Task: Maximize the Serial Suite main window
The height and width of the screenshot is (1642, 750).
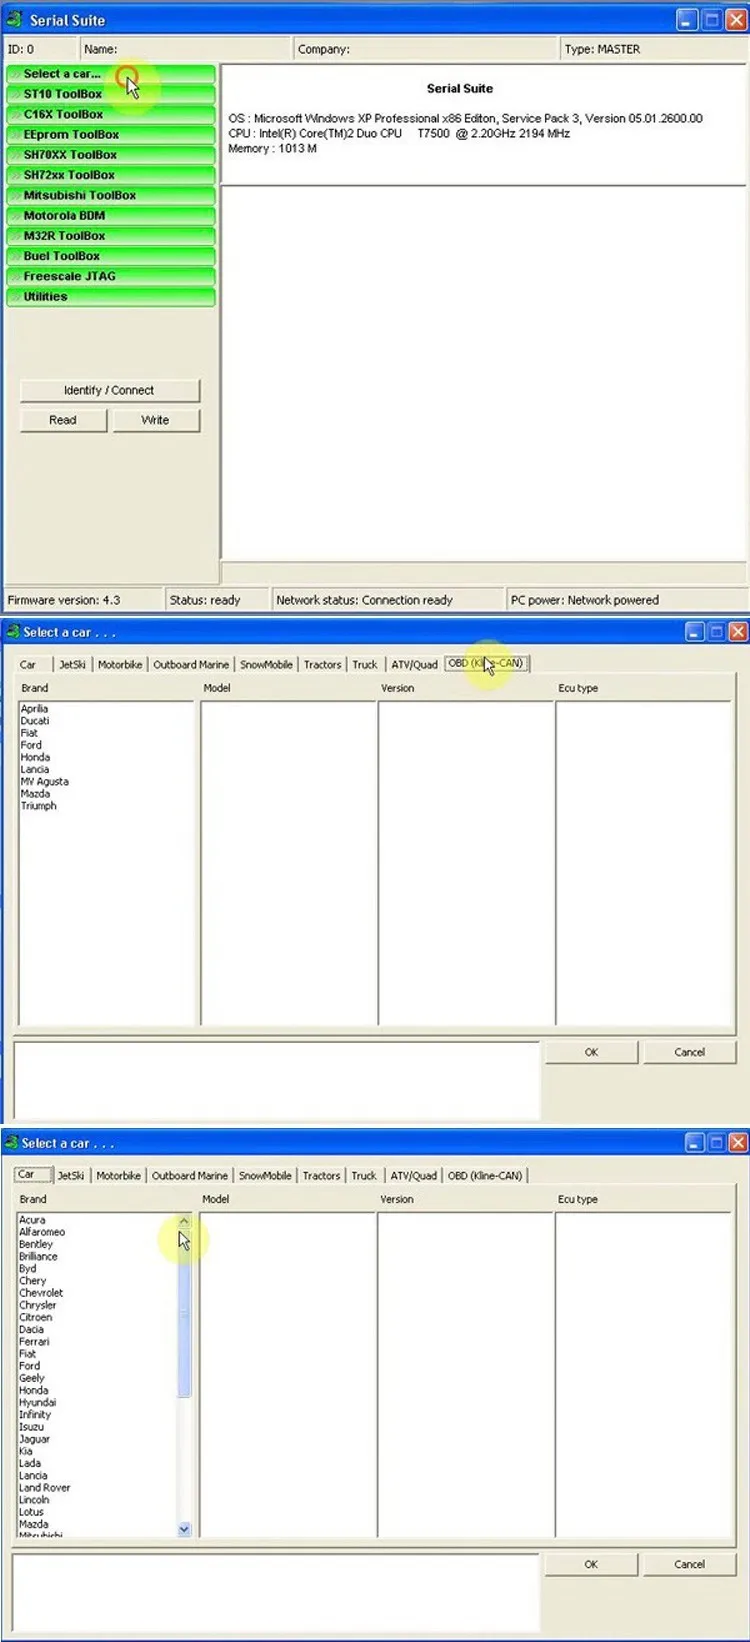Action: tap(712, 20)
